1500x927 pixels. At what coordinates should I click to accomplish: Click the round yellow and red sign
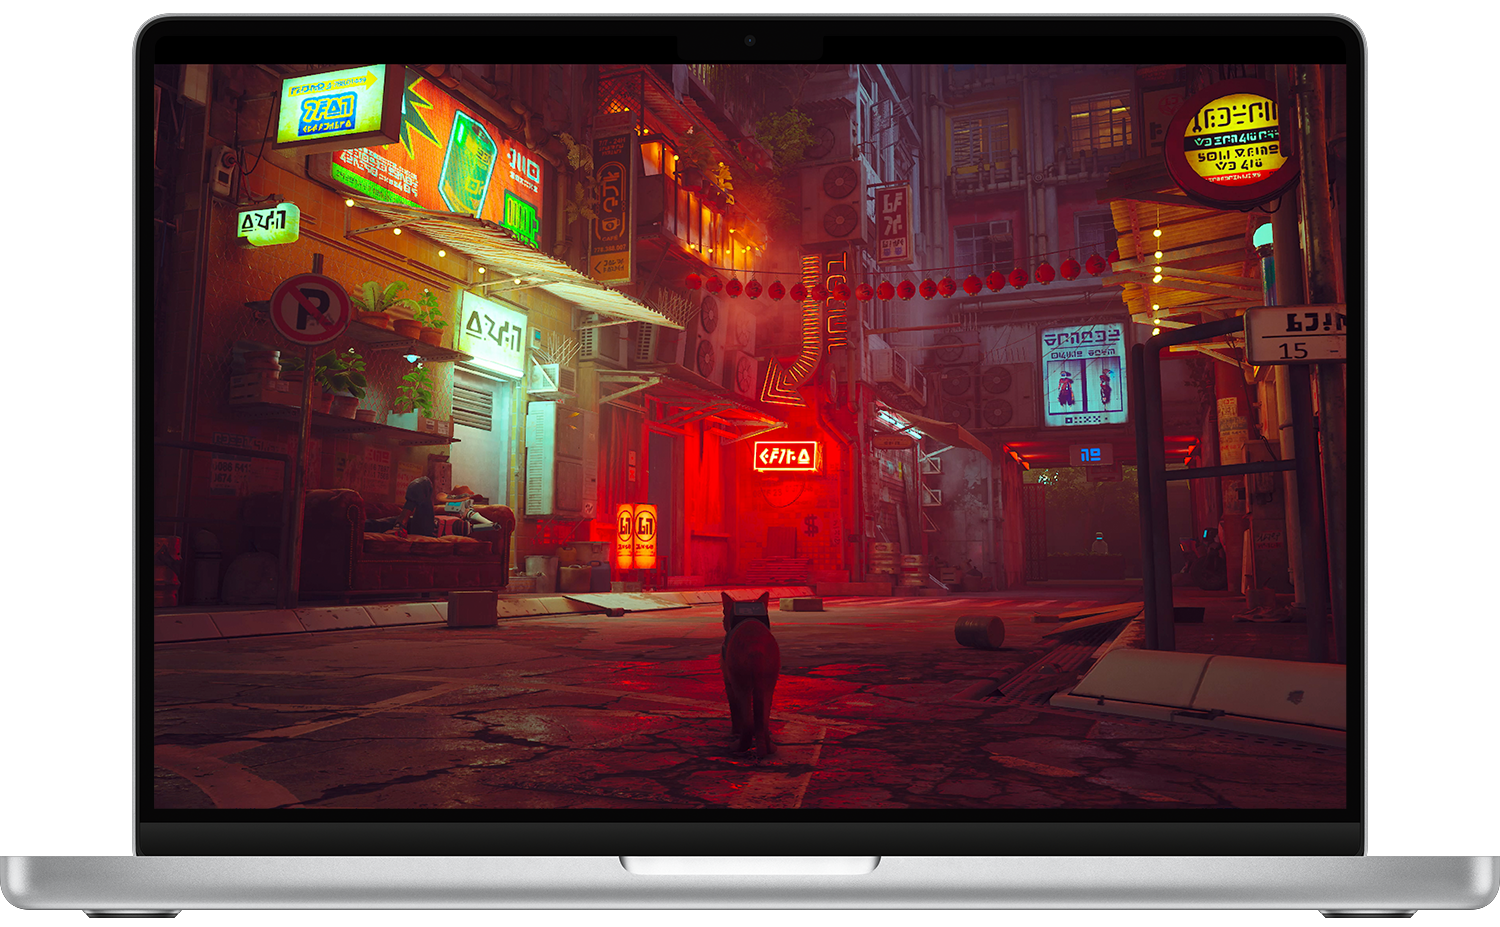pos(1232,145)
